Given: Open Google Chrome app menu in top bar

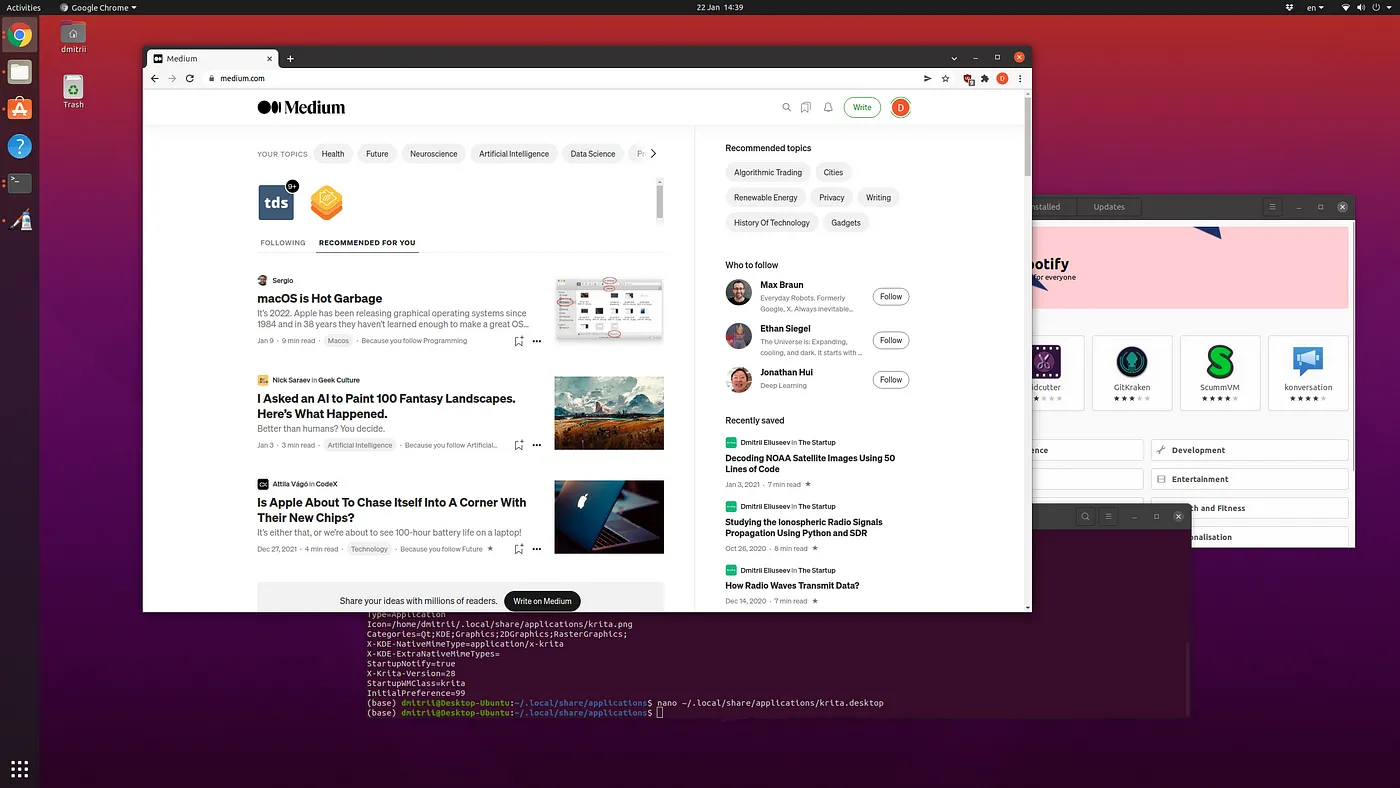Looking at the screenshot, I should (99, 7).
